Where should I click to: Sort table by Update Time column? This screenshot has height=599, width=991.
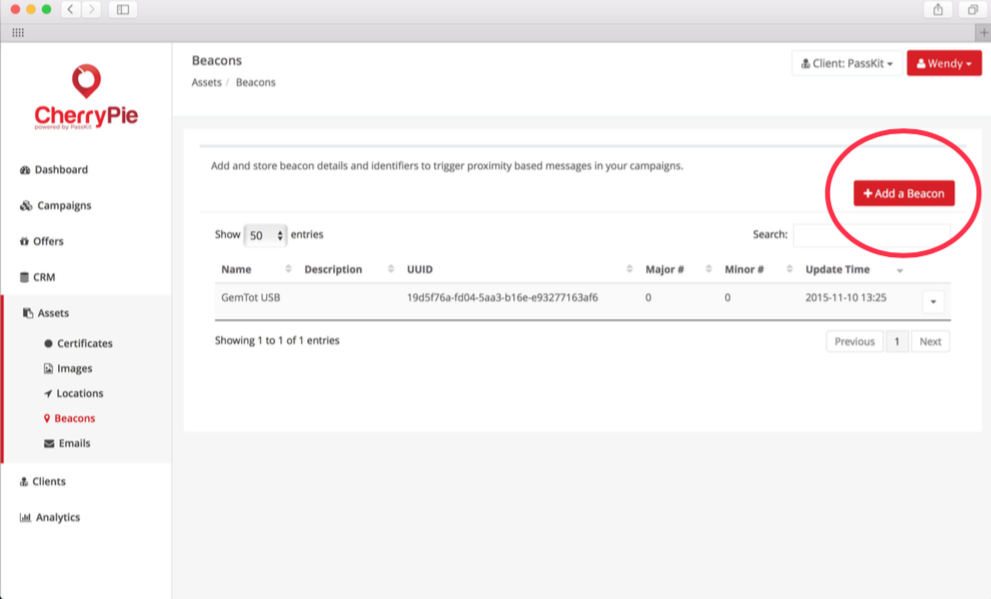point(854,269)
